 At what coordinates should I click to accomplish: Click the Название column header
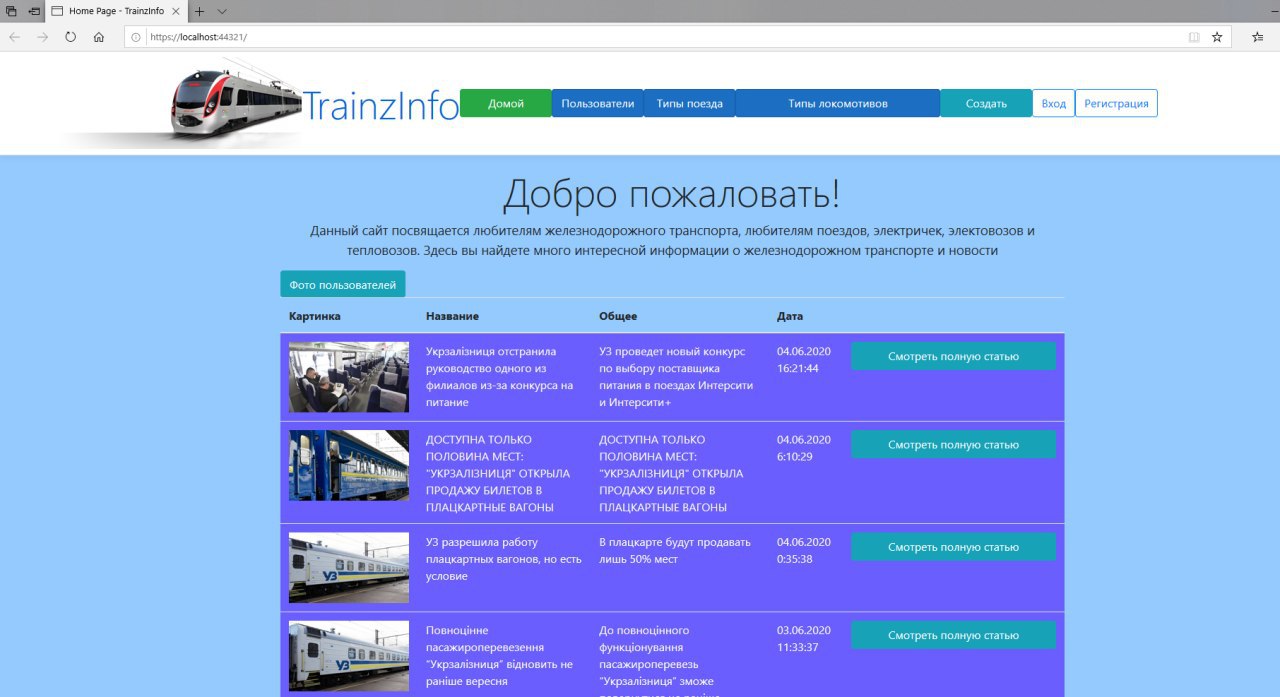tap(452, 316)
